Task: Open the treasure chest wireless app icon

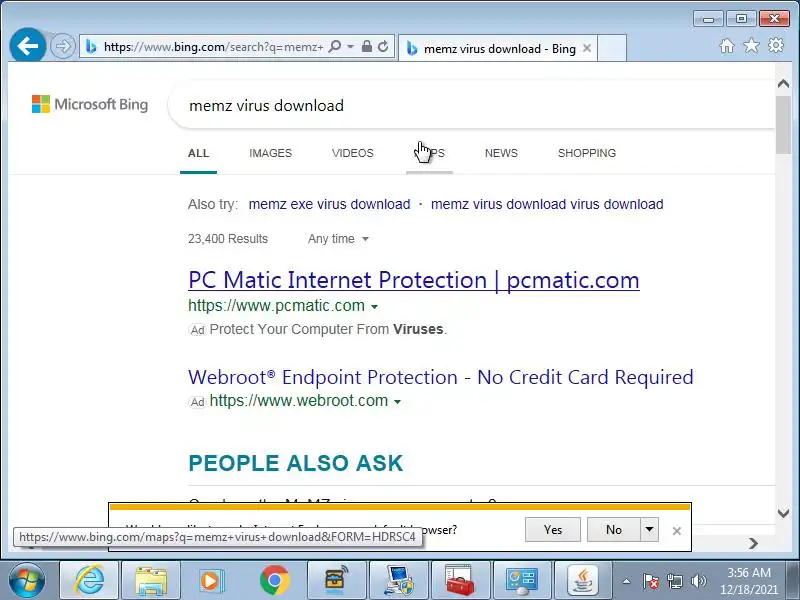Action: pyautogui.click(x=336, y=580)
